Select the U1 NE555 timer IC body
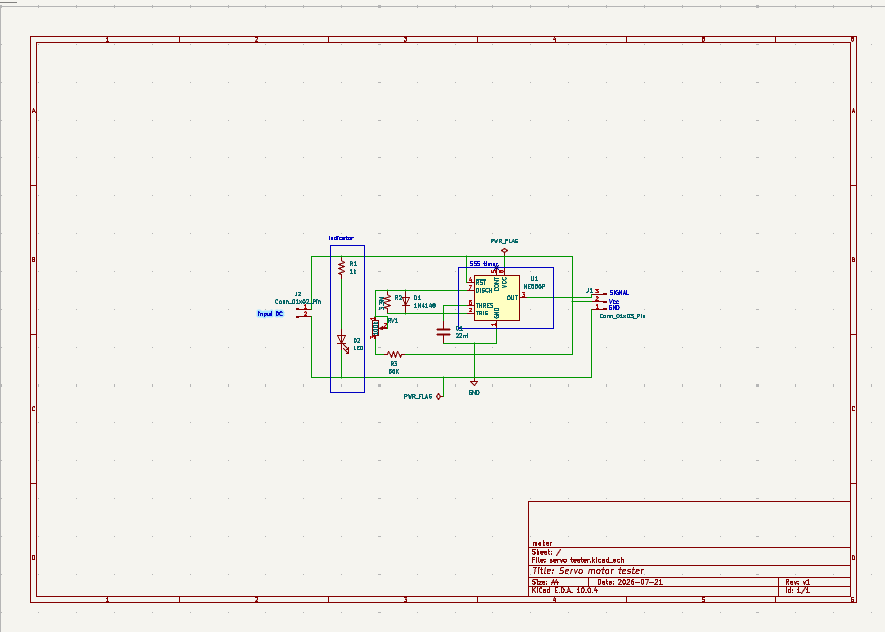The height and width of the screenshot is (632, 885). (497, 298)
